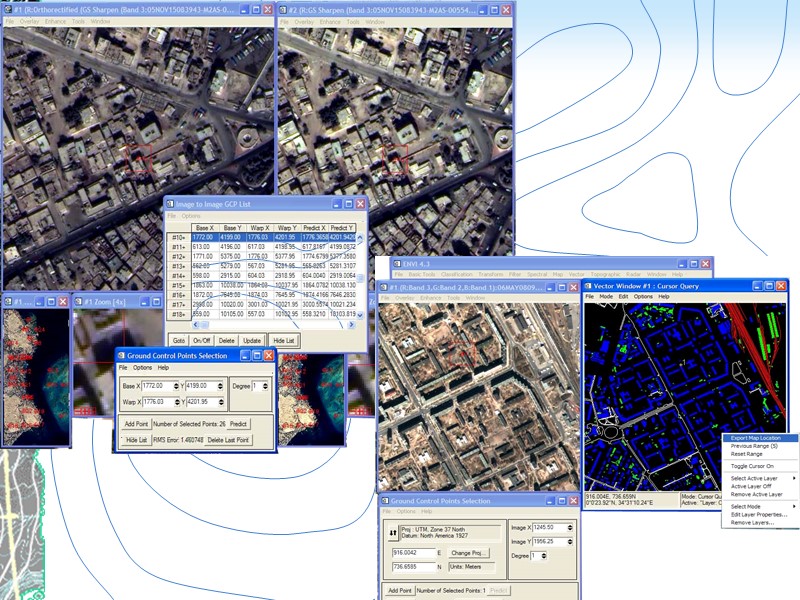Click the Update button in GCP List
This screenshot has height=600, width=800.
(252, 340)
